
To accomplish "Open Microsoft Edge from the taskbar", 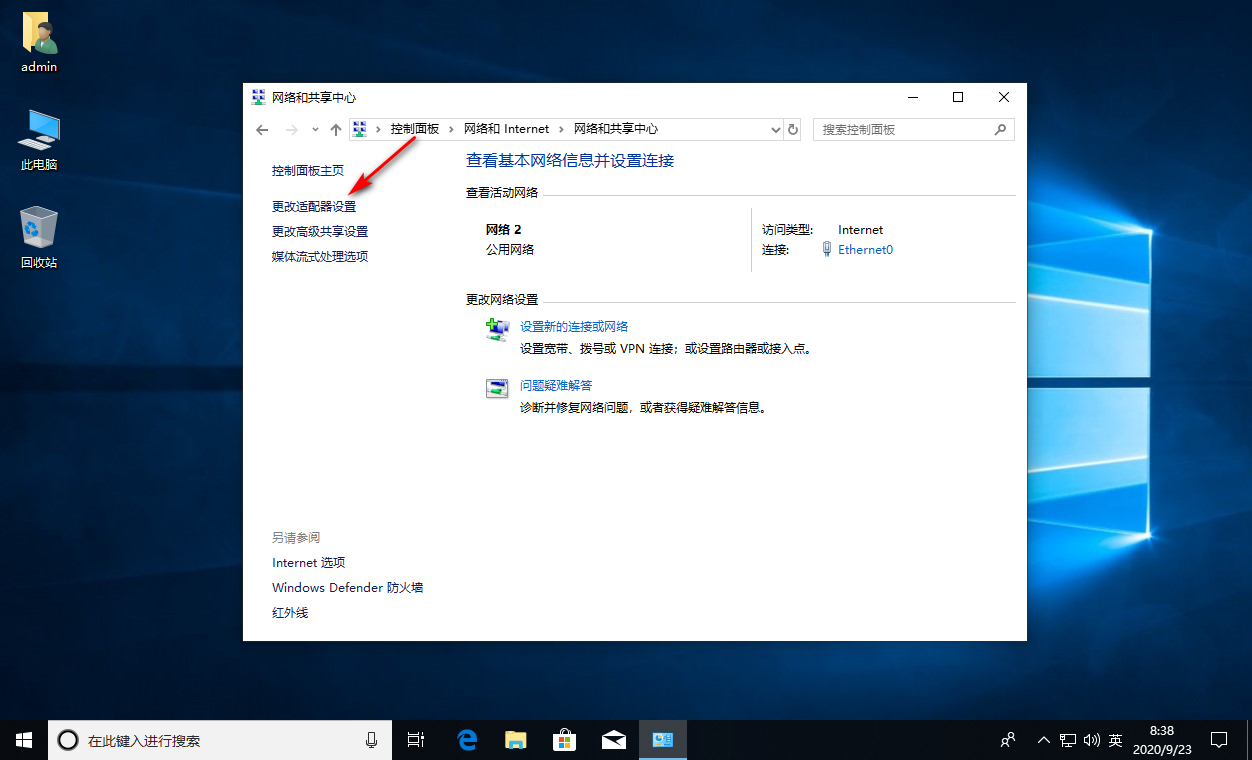I will 466,740.
